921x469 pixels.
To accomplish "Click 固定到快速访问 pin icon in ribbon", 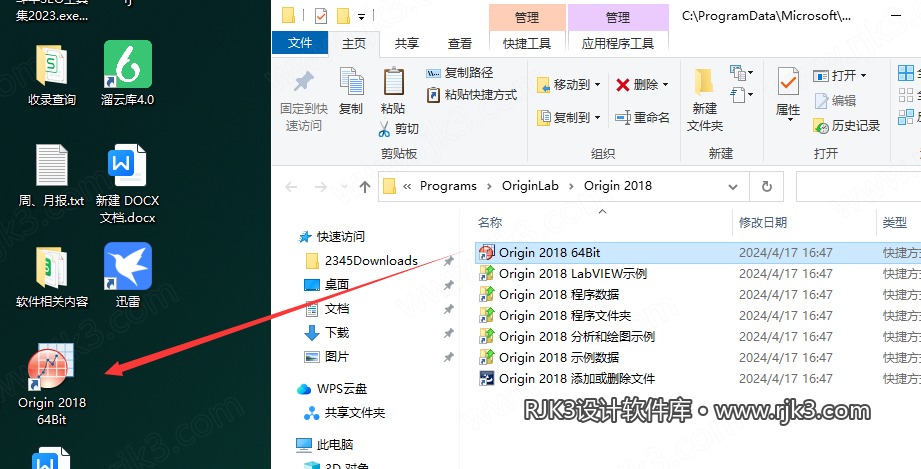I will pos(304,83).
